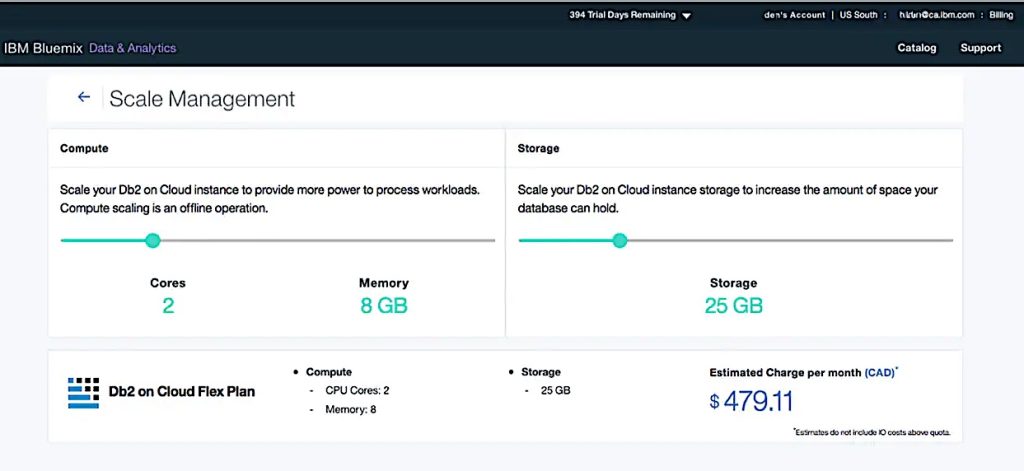Click the (CAD) currency link

879,372
